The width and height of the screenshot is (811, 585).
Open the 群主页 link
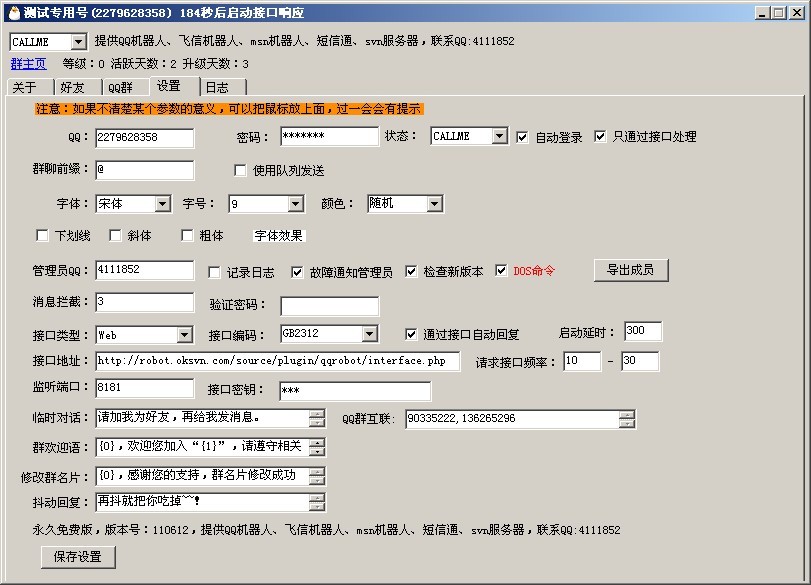pyautogui.click(x=27, y=64)
